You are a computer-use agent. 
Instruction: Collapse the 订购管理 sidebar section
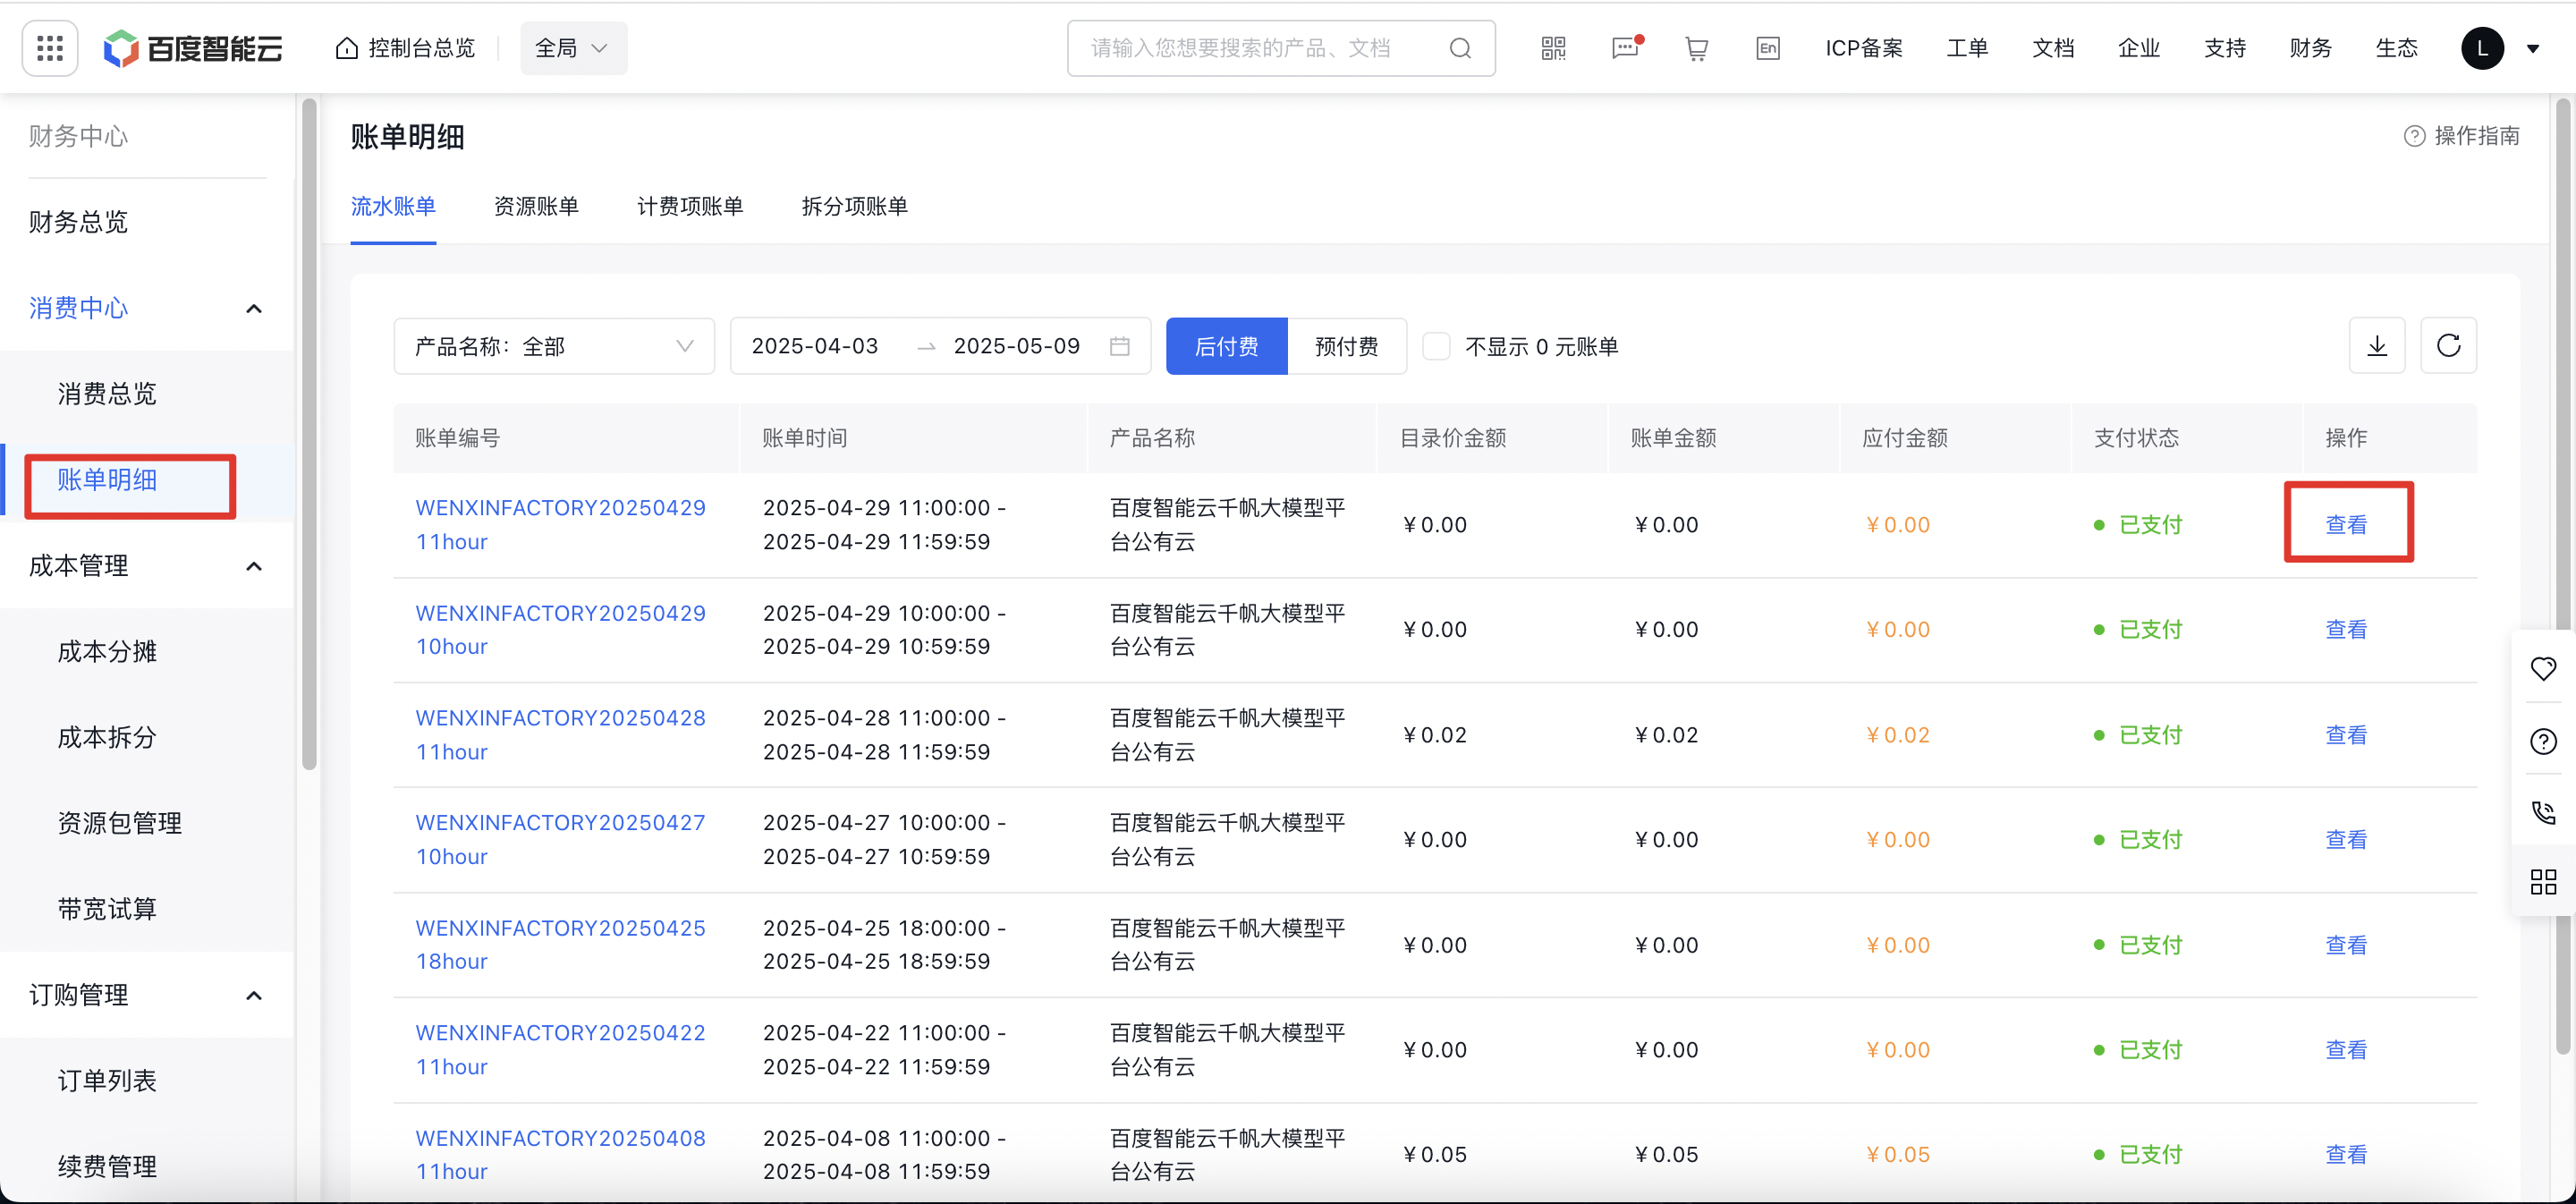click(x=254, y=995)
